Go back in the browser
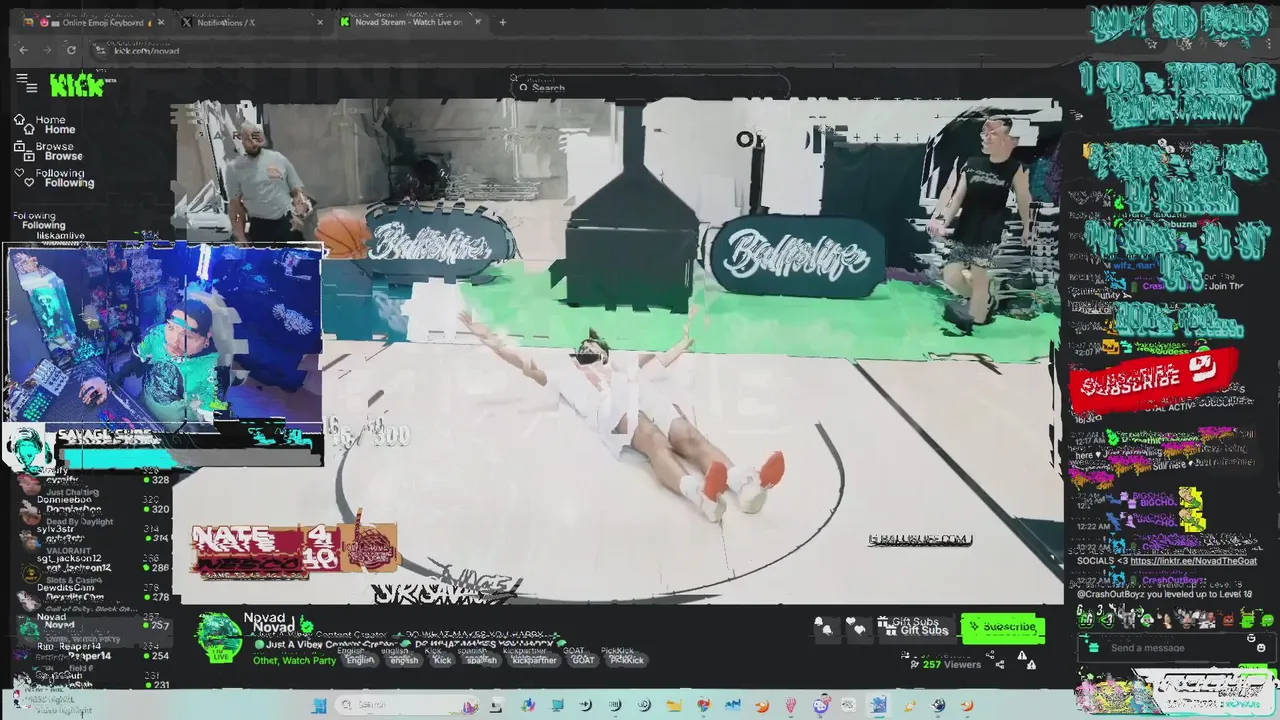 pyautogui.click(x=24, y=50)
